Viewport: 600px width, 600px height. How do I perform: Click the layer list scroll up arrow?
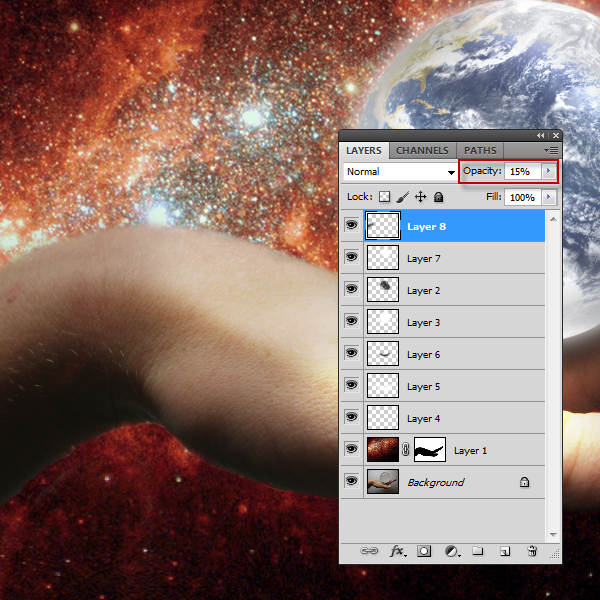553,219
